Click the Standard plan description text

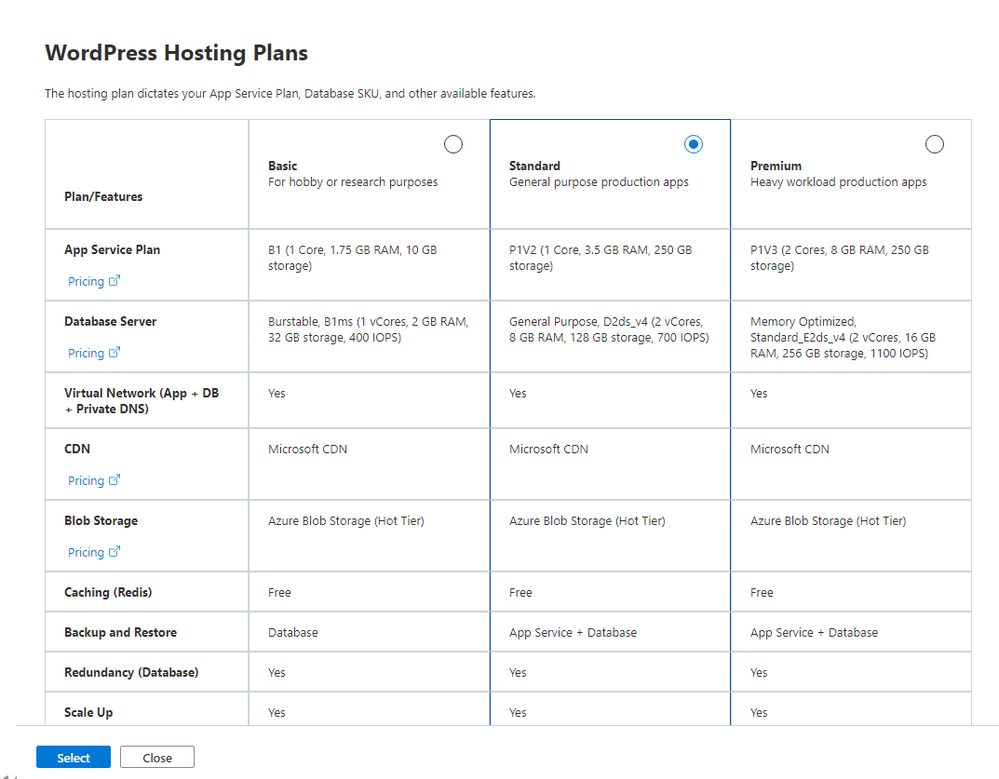[x=598, y=182]
